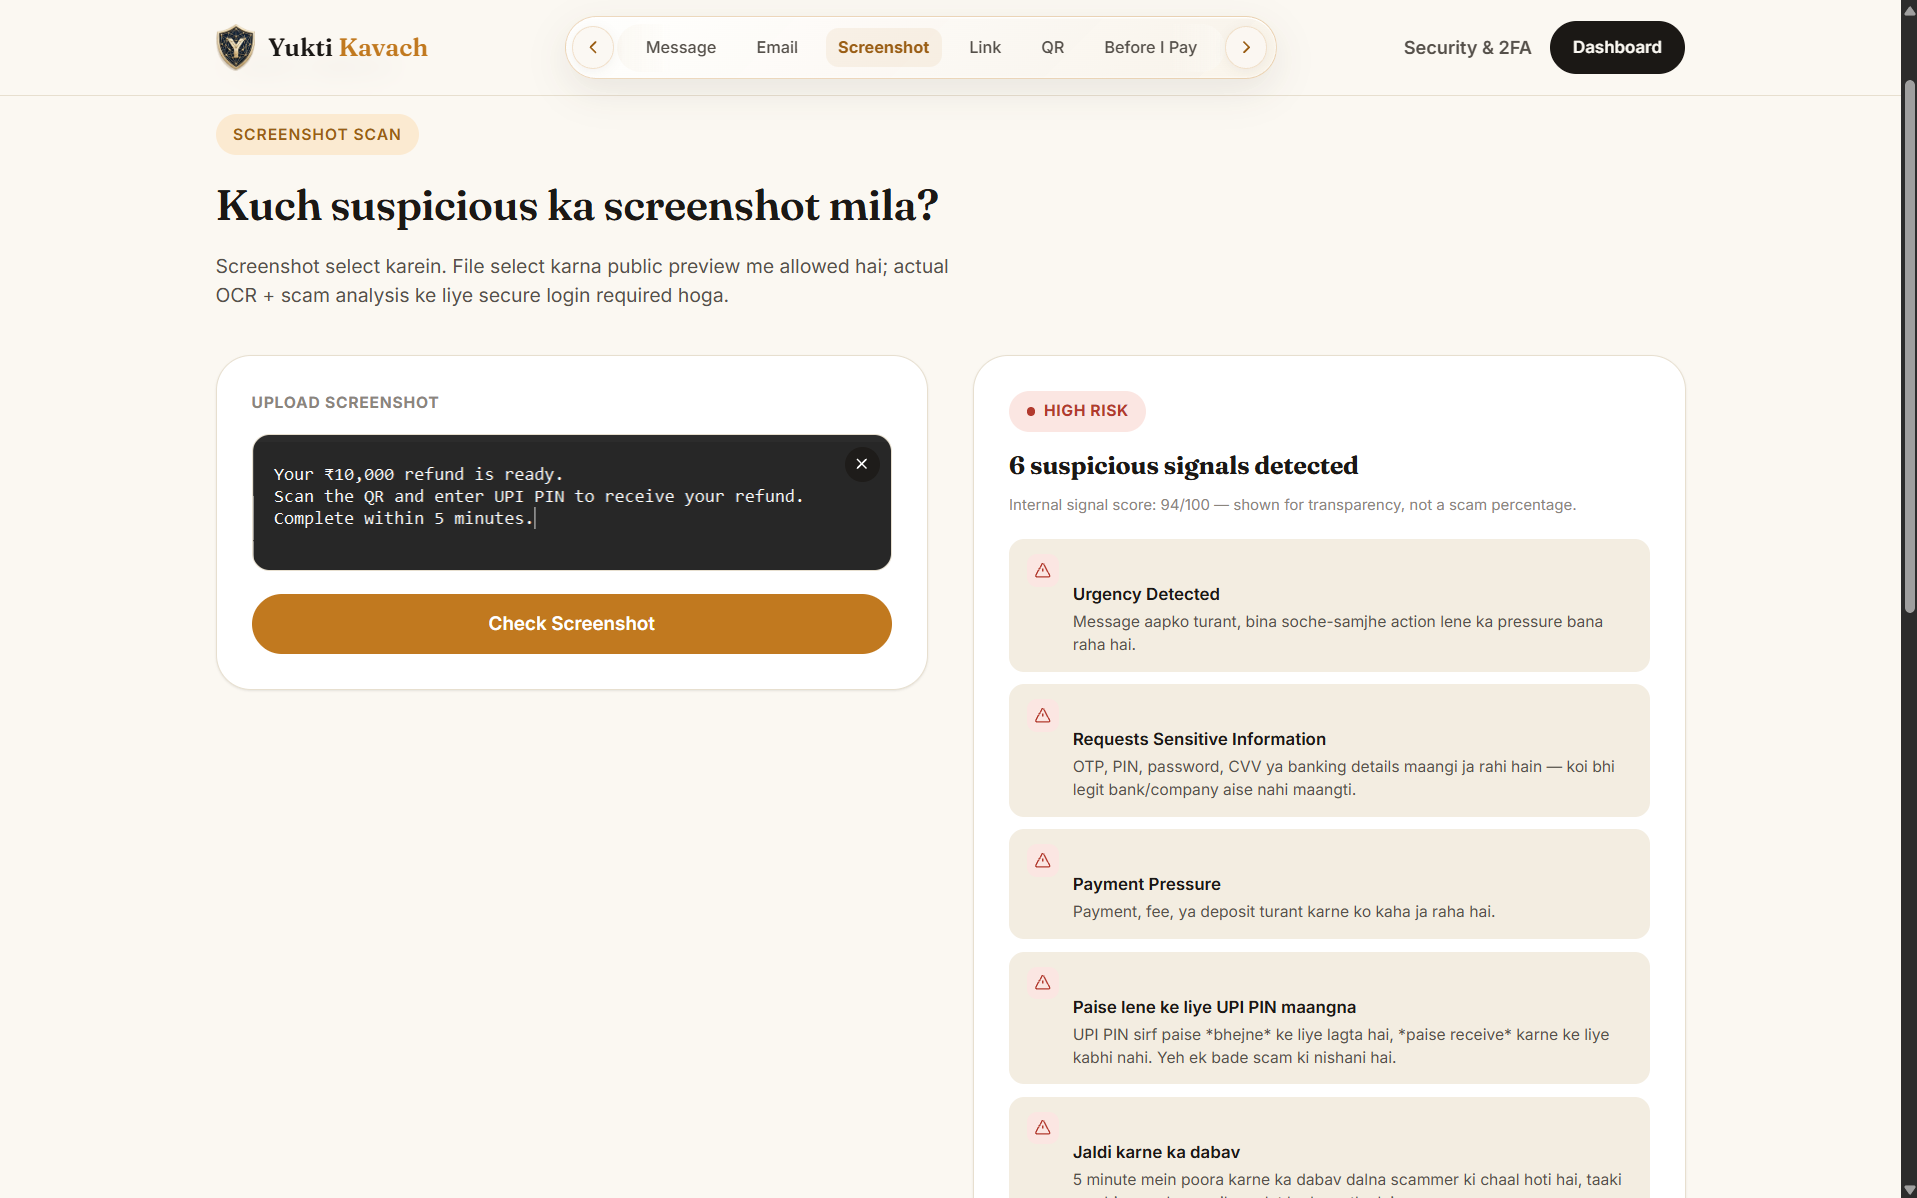Click 'Screenshot select karein' intro paragraph

(x=582, y=281)
